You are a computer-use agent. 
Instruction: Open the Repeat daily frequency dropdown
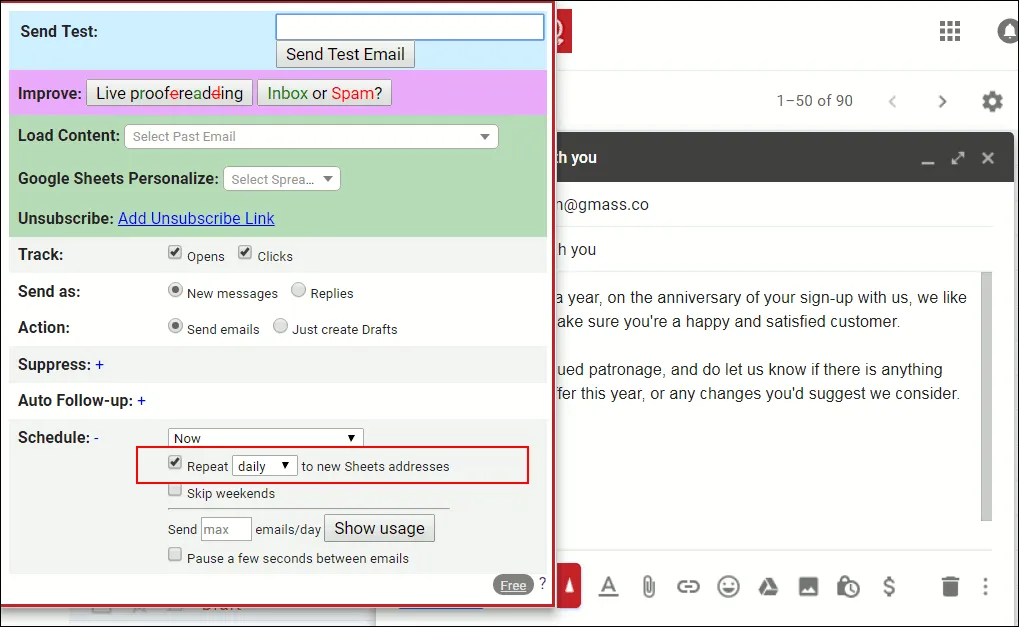tap(264, 466)
